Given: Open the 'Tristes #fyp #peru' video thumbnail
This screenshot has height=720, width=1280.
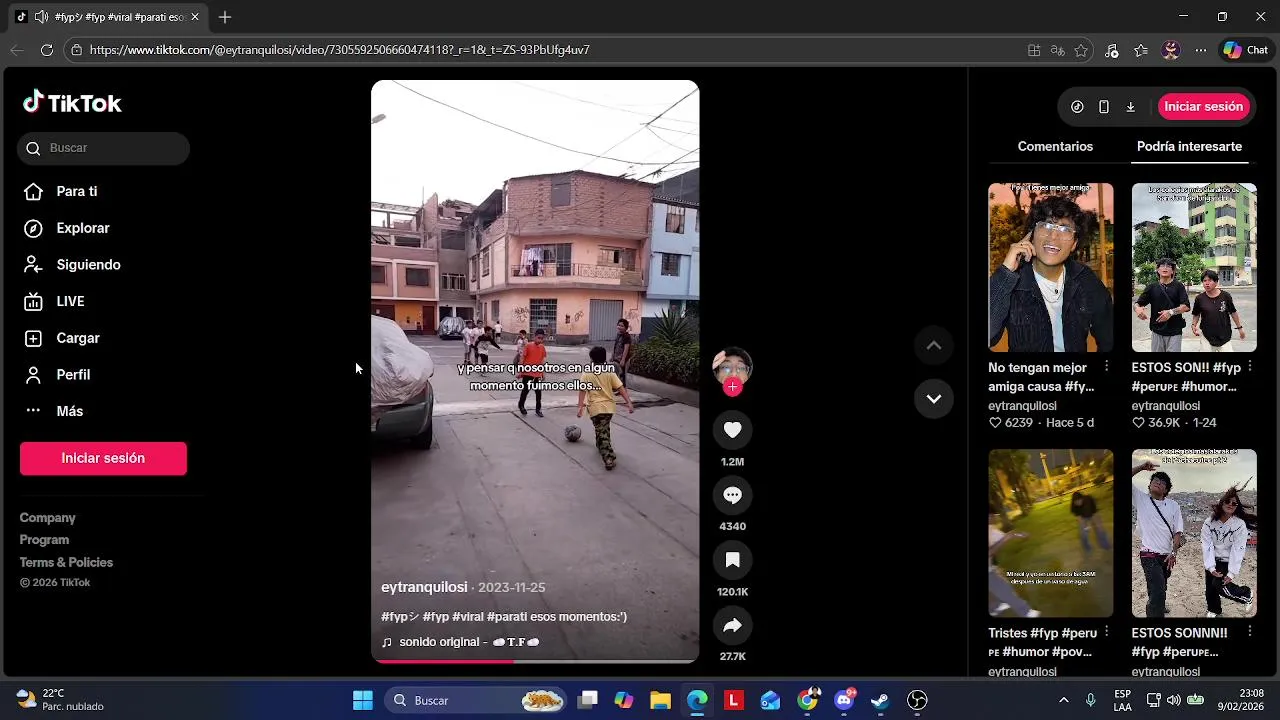Looking at the screenshot, I should pos(1050,533).
